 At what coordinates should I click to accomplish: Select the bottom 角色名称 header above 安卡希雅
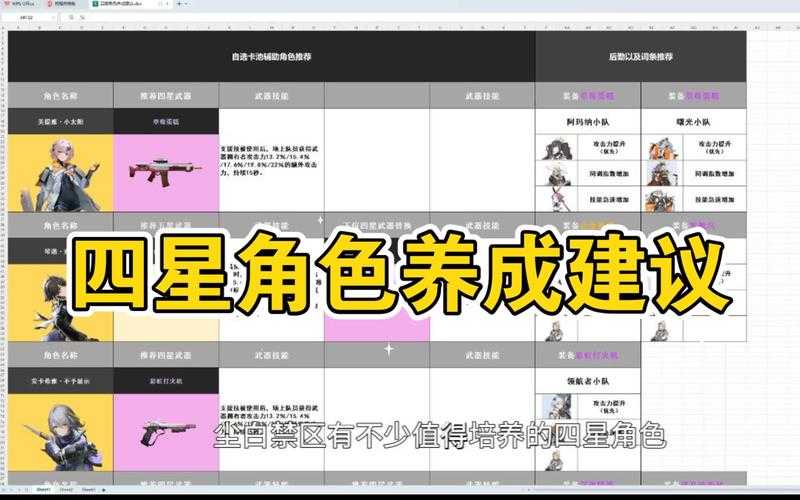[x=61, y=355]
